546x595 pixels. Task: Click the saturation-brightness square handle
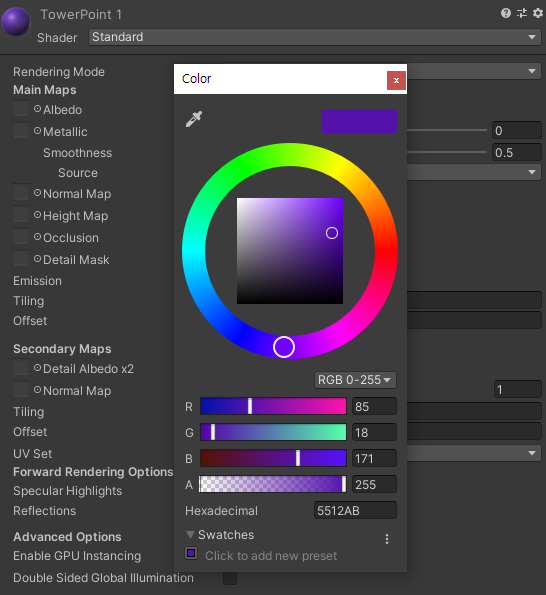[x=332, y=233]
